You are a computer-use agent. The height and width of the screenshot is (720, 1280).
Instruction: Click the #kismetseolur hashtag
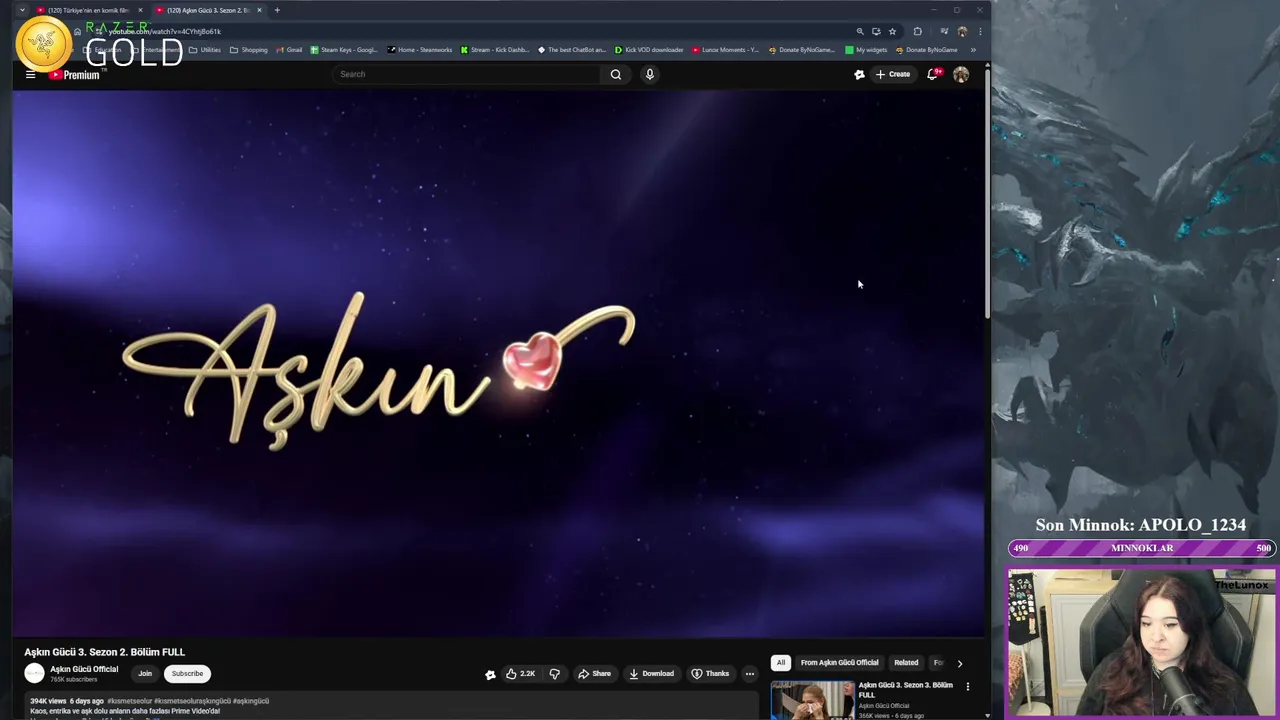(x=131, y=701)
